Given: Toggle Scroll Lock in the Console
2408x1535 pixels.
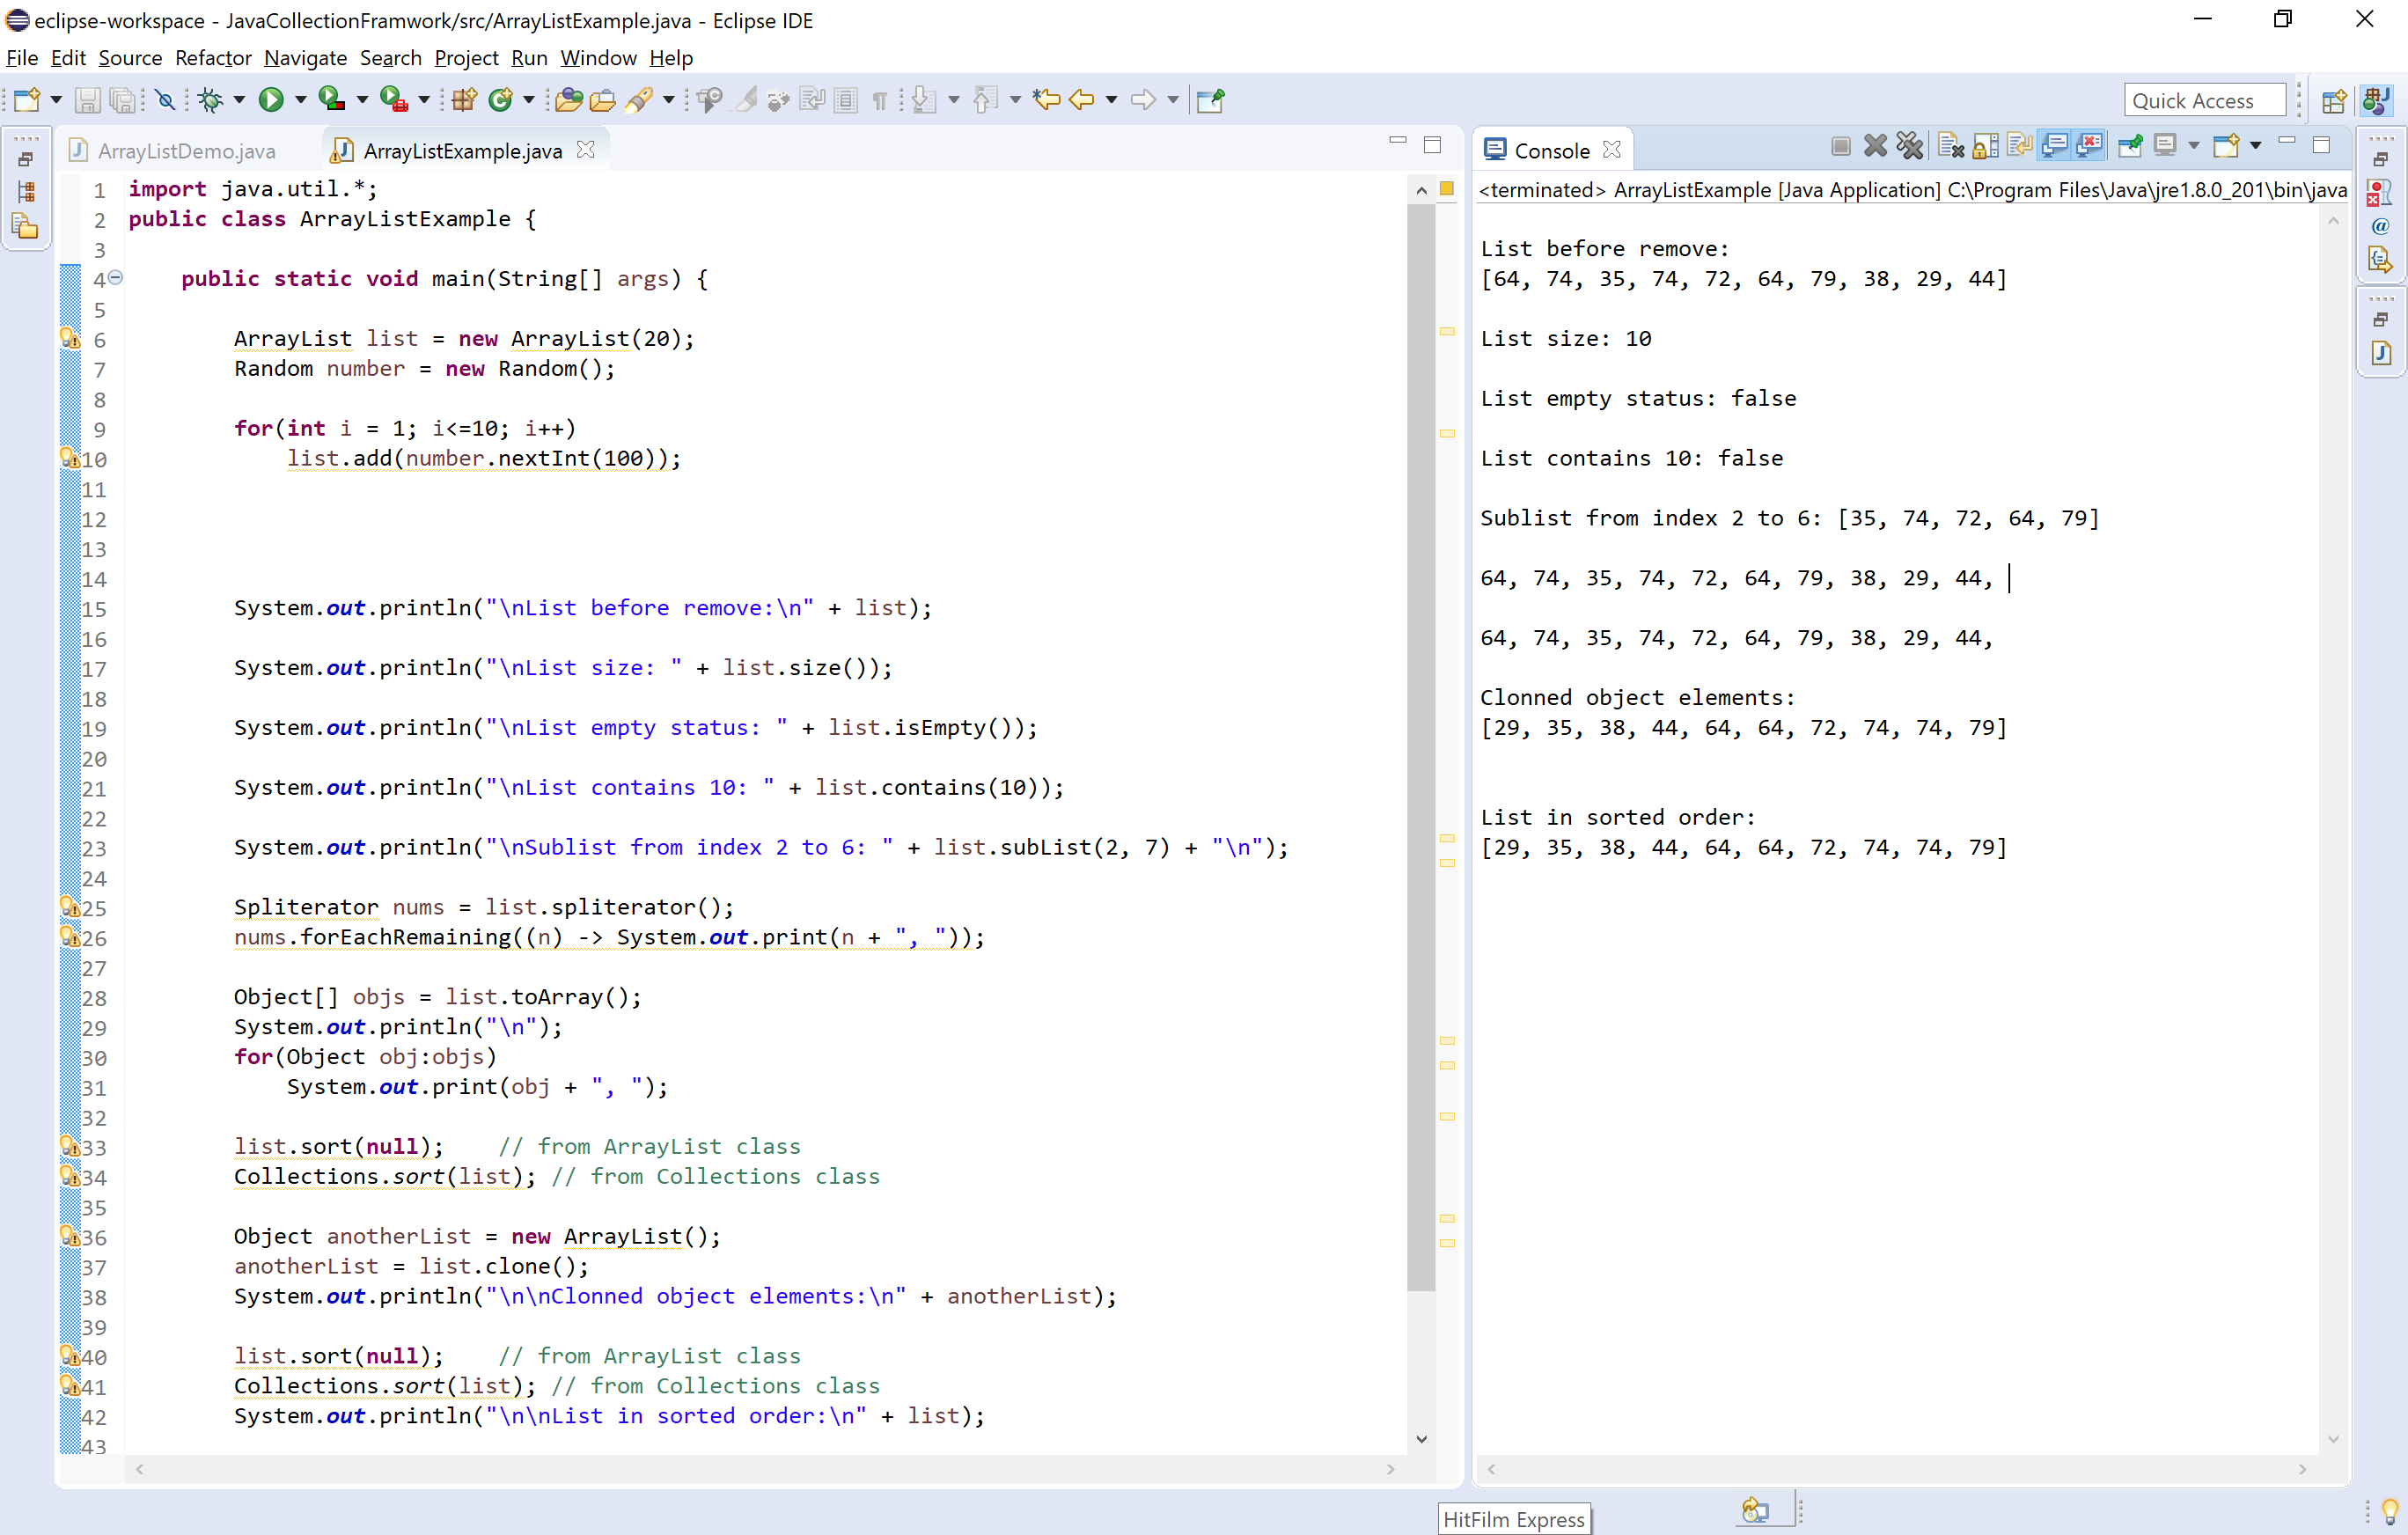Looking at the screenshot, I should point(1985,146).
